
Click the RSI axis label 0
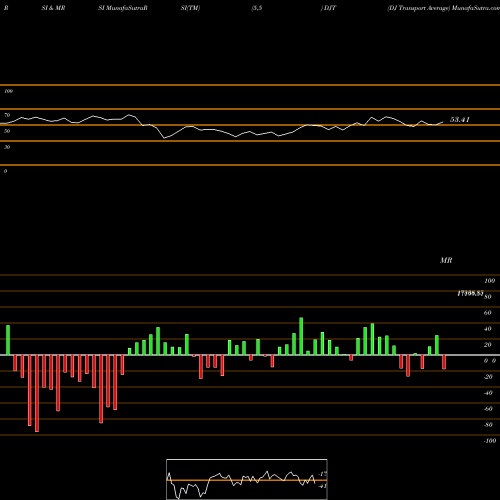click(5, 171)
